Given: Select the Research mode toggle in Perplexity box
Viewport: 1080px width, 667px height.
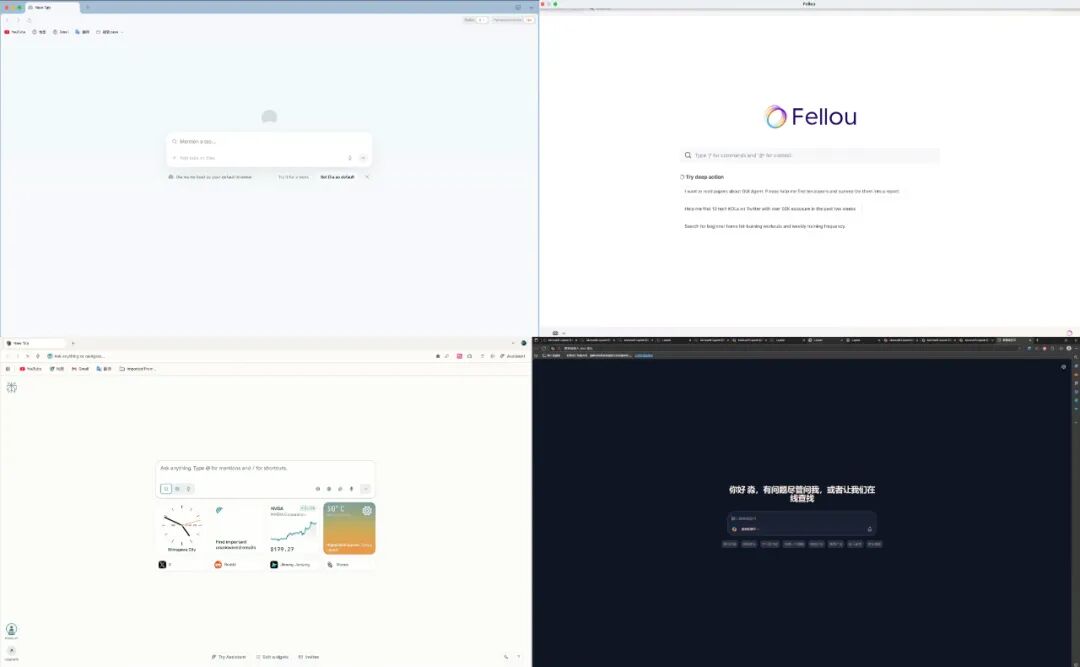Looking at the screenshot, I should point(177,489).
